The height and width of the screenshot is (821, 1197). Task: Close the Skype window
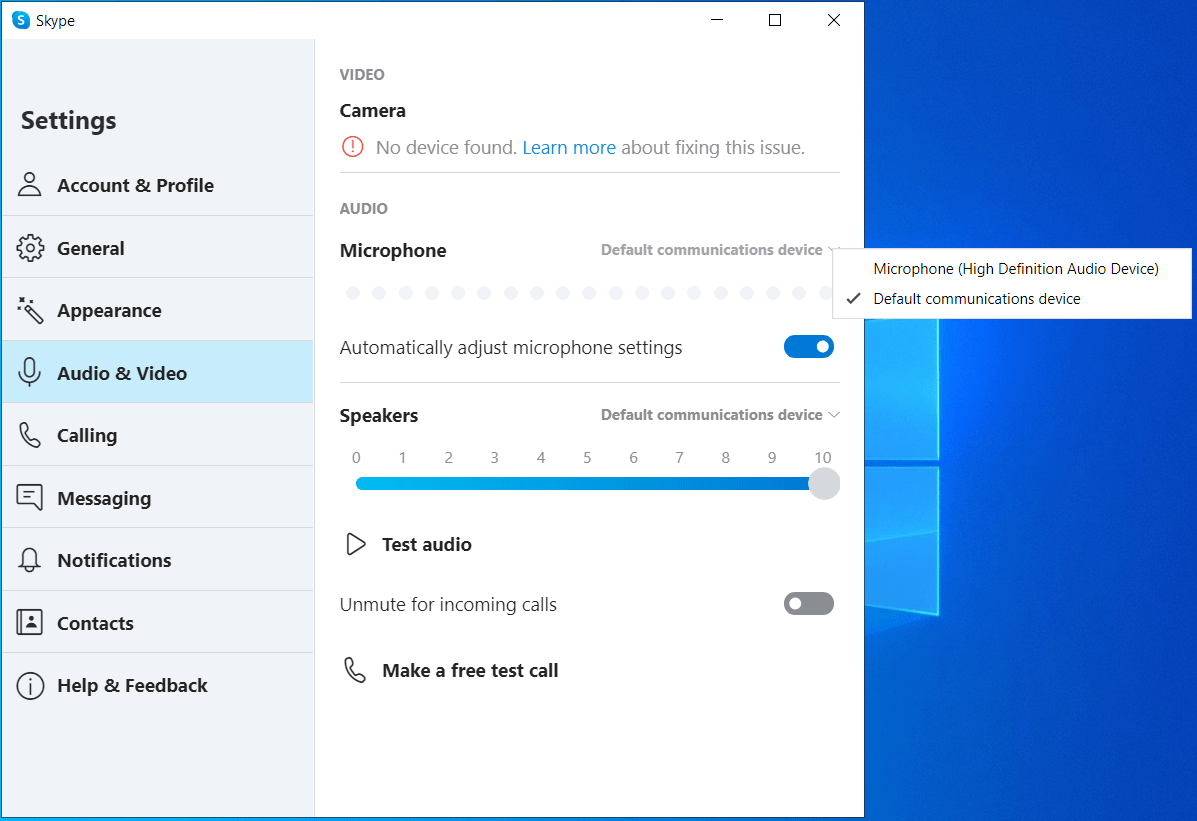point(834,20)
